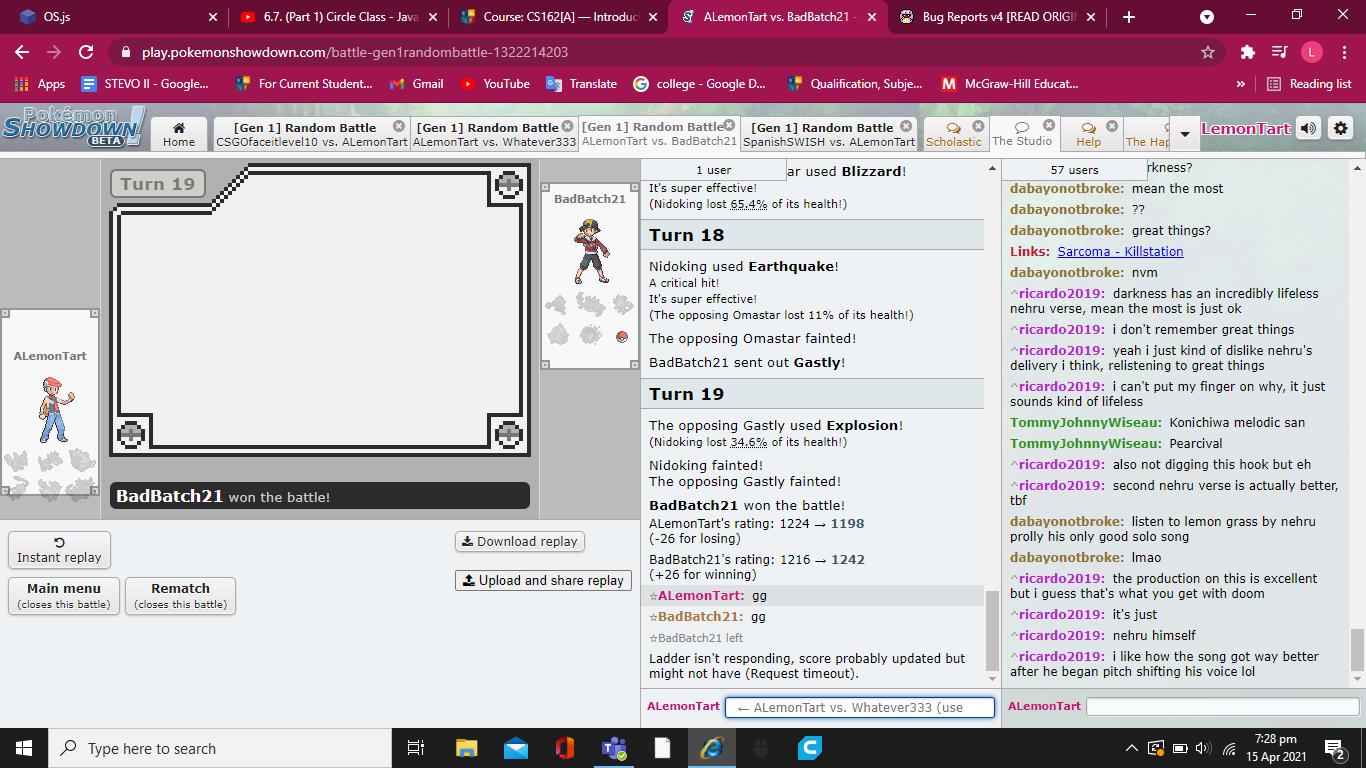Open the Chrome extensions puzzle icon
The height and width of the screenshot is (768, 1366).
coord(1247,52)
